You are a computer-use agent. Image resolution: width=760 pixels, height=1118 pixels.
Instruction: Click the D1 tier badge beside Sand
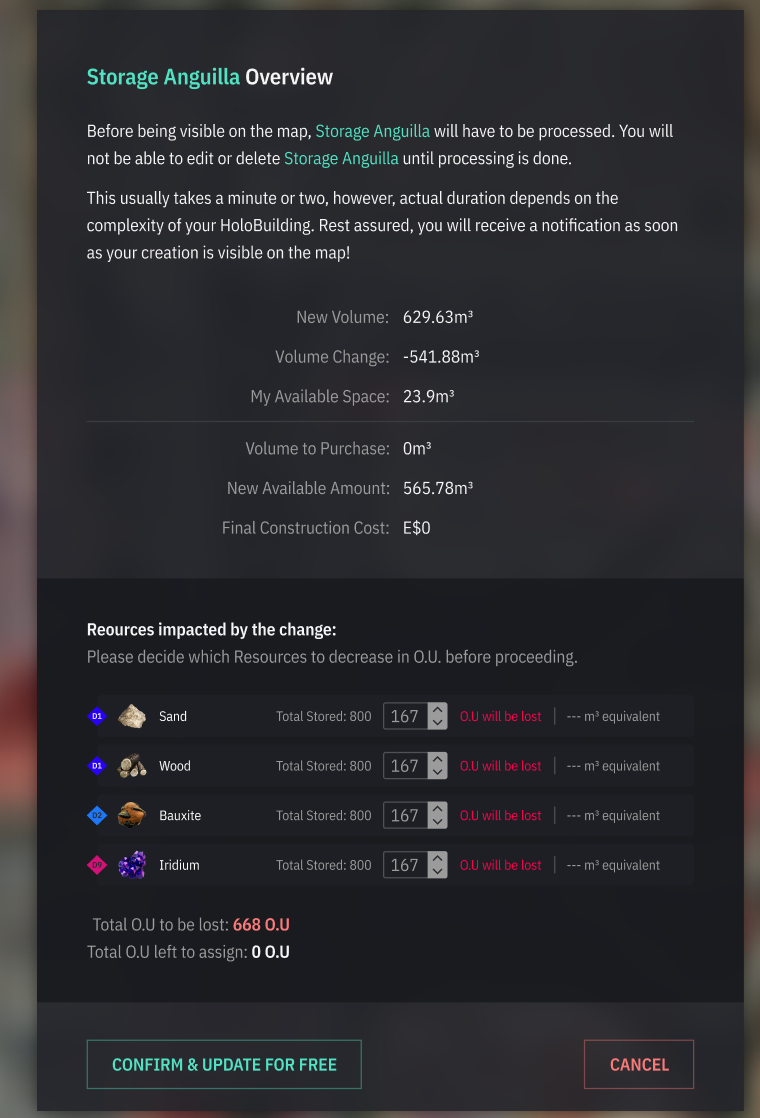coord(97,716)
